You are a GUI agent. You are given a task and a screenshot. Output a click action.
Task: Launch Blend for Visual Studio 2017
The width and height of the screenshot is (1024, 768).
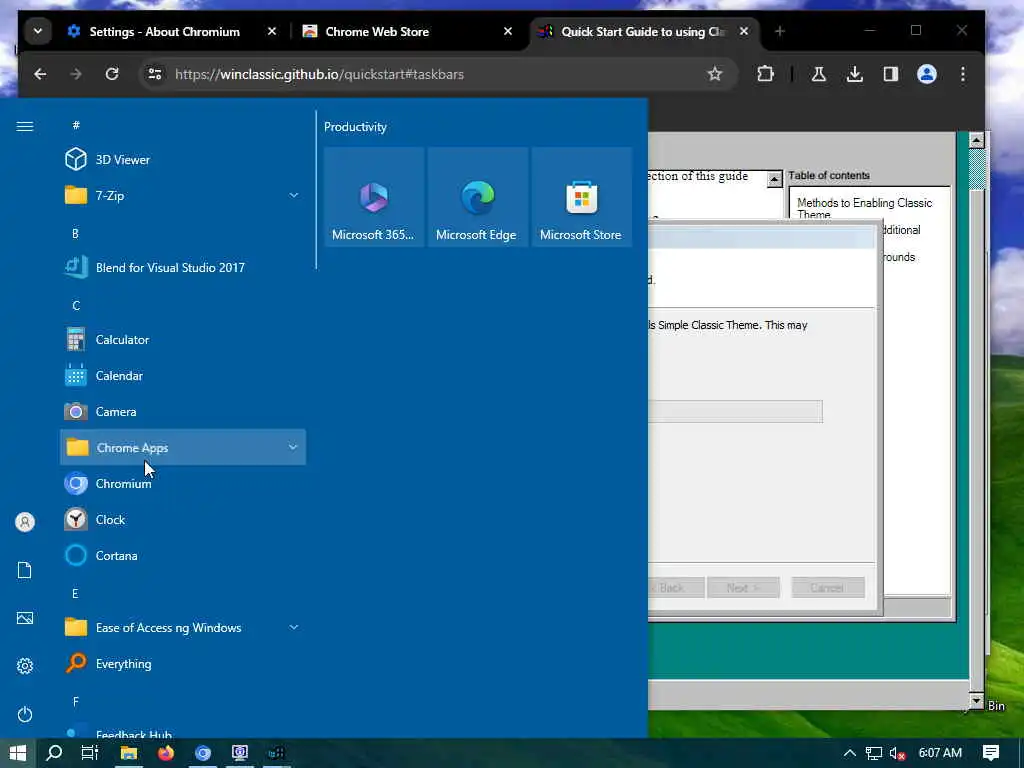click(183, 267)
